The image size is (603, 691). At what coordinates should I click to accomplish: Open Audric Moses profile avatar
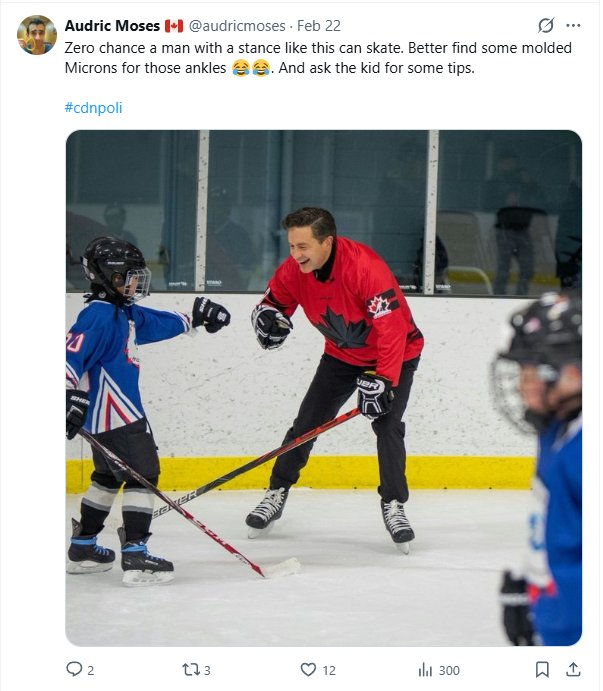(x=37, y=36)
